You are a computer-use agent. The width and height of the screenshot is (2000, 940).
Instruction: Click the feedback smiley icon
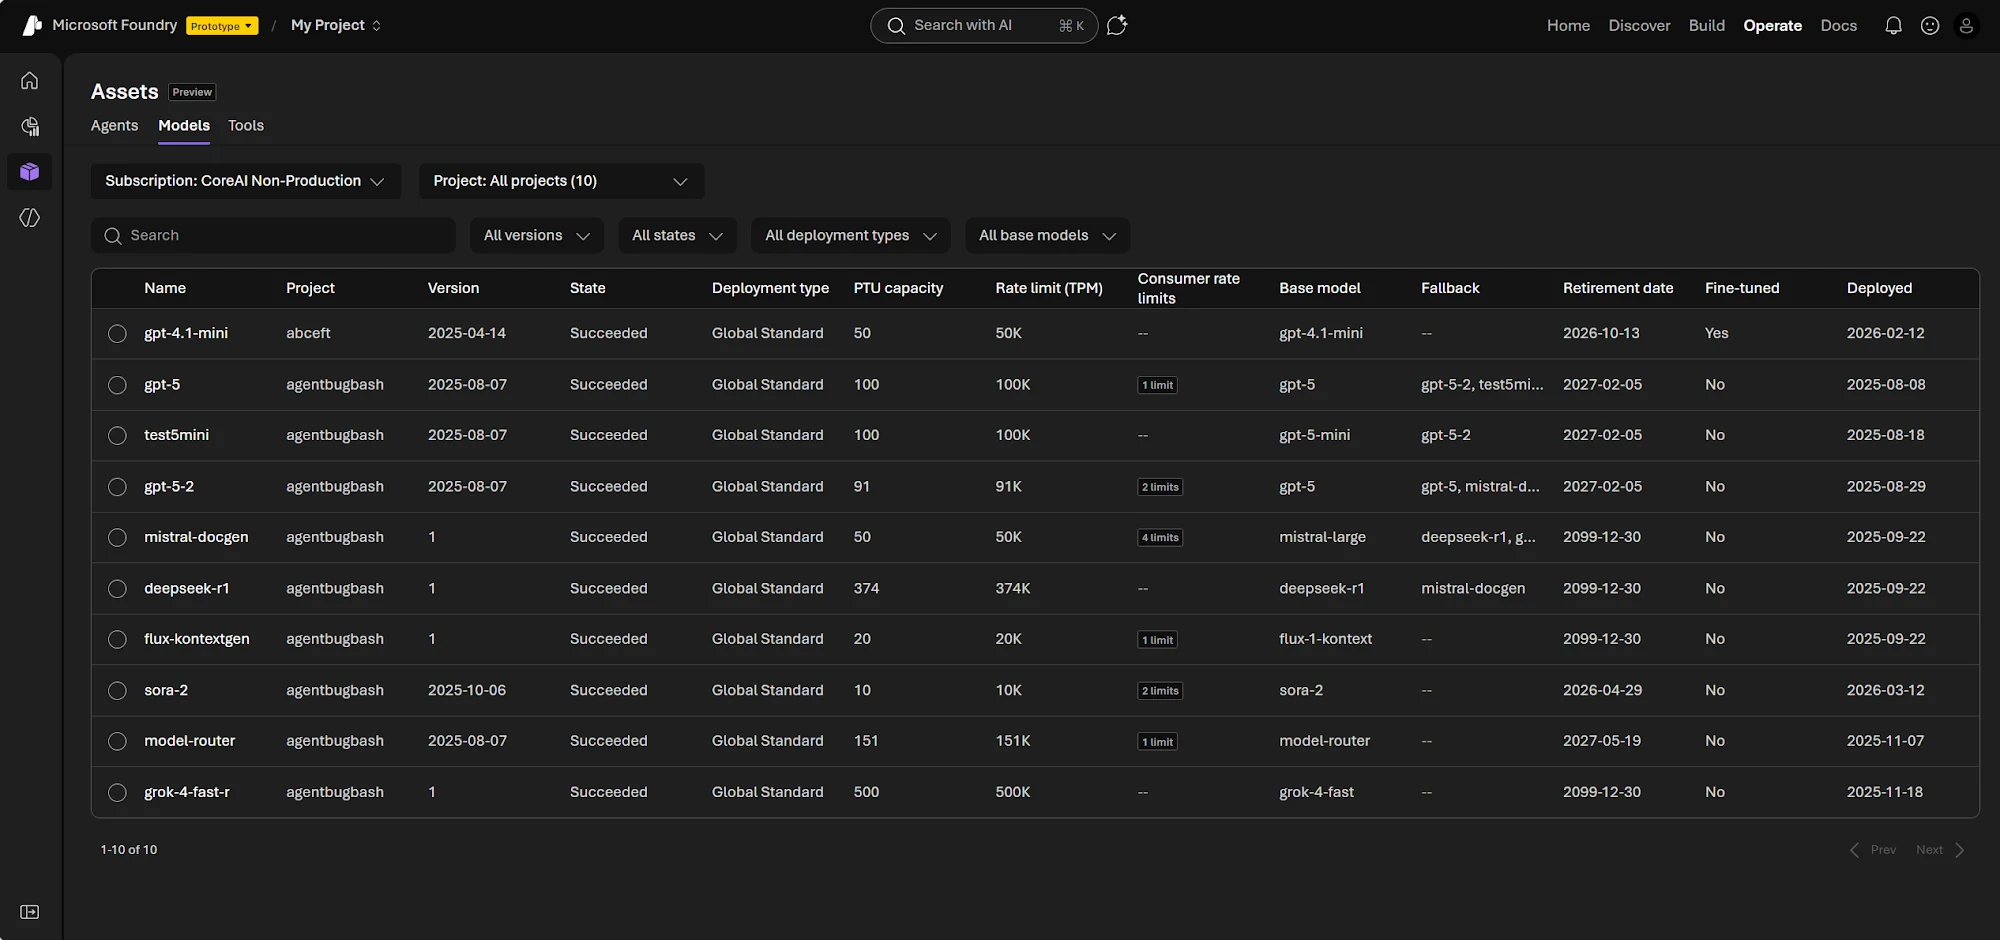coord(1930,26)
